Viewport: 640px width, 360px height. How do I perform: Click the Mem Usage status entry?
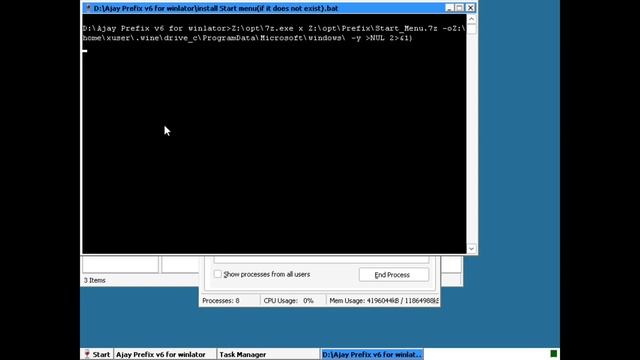[384, 301]
